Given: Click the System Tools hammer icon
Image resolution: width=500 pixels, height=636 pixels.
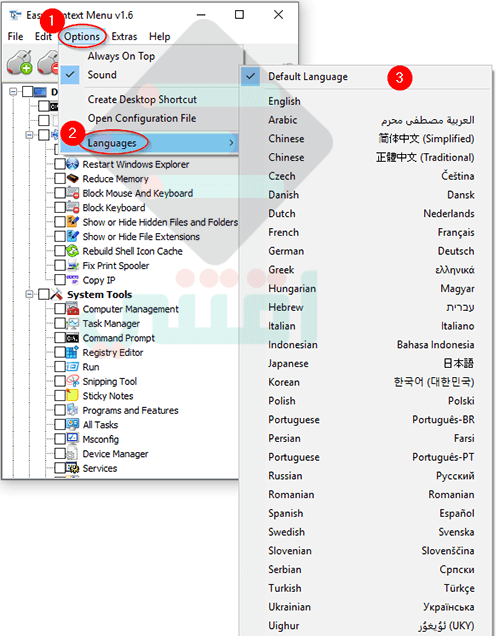Looking at the screenshot, I should pos(56,294).
